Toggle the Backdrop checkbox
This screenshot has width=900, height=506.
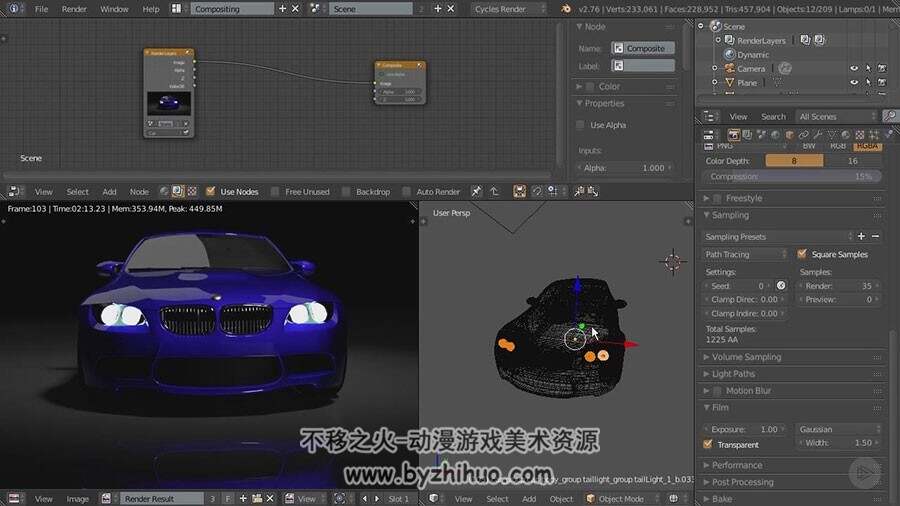coord(346,192)
